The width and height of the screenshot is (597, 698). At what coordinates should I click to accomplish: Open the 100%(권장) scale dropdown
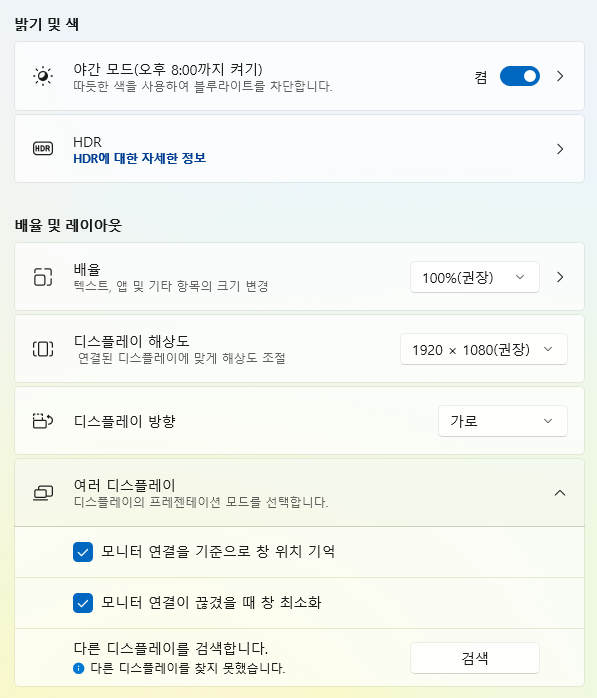click(x=475, y=277)
